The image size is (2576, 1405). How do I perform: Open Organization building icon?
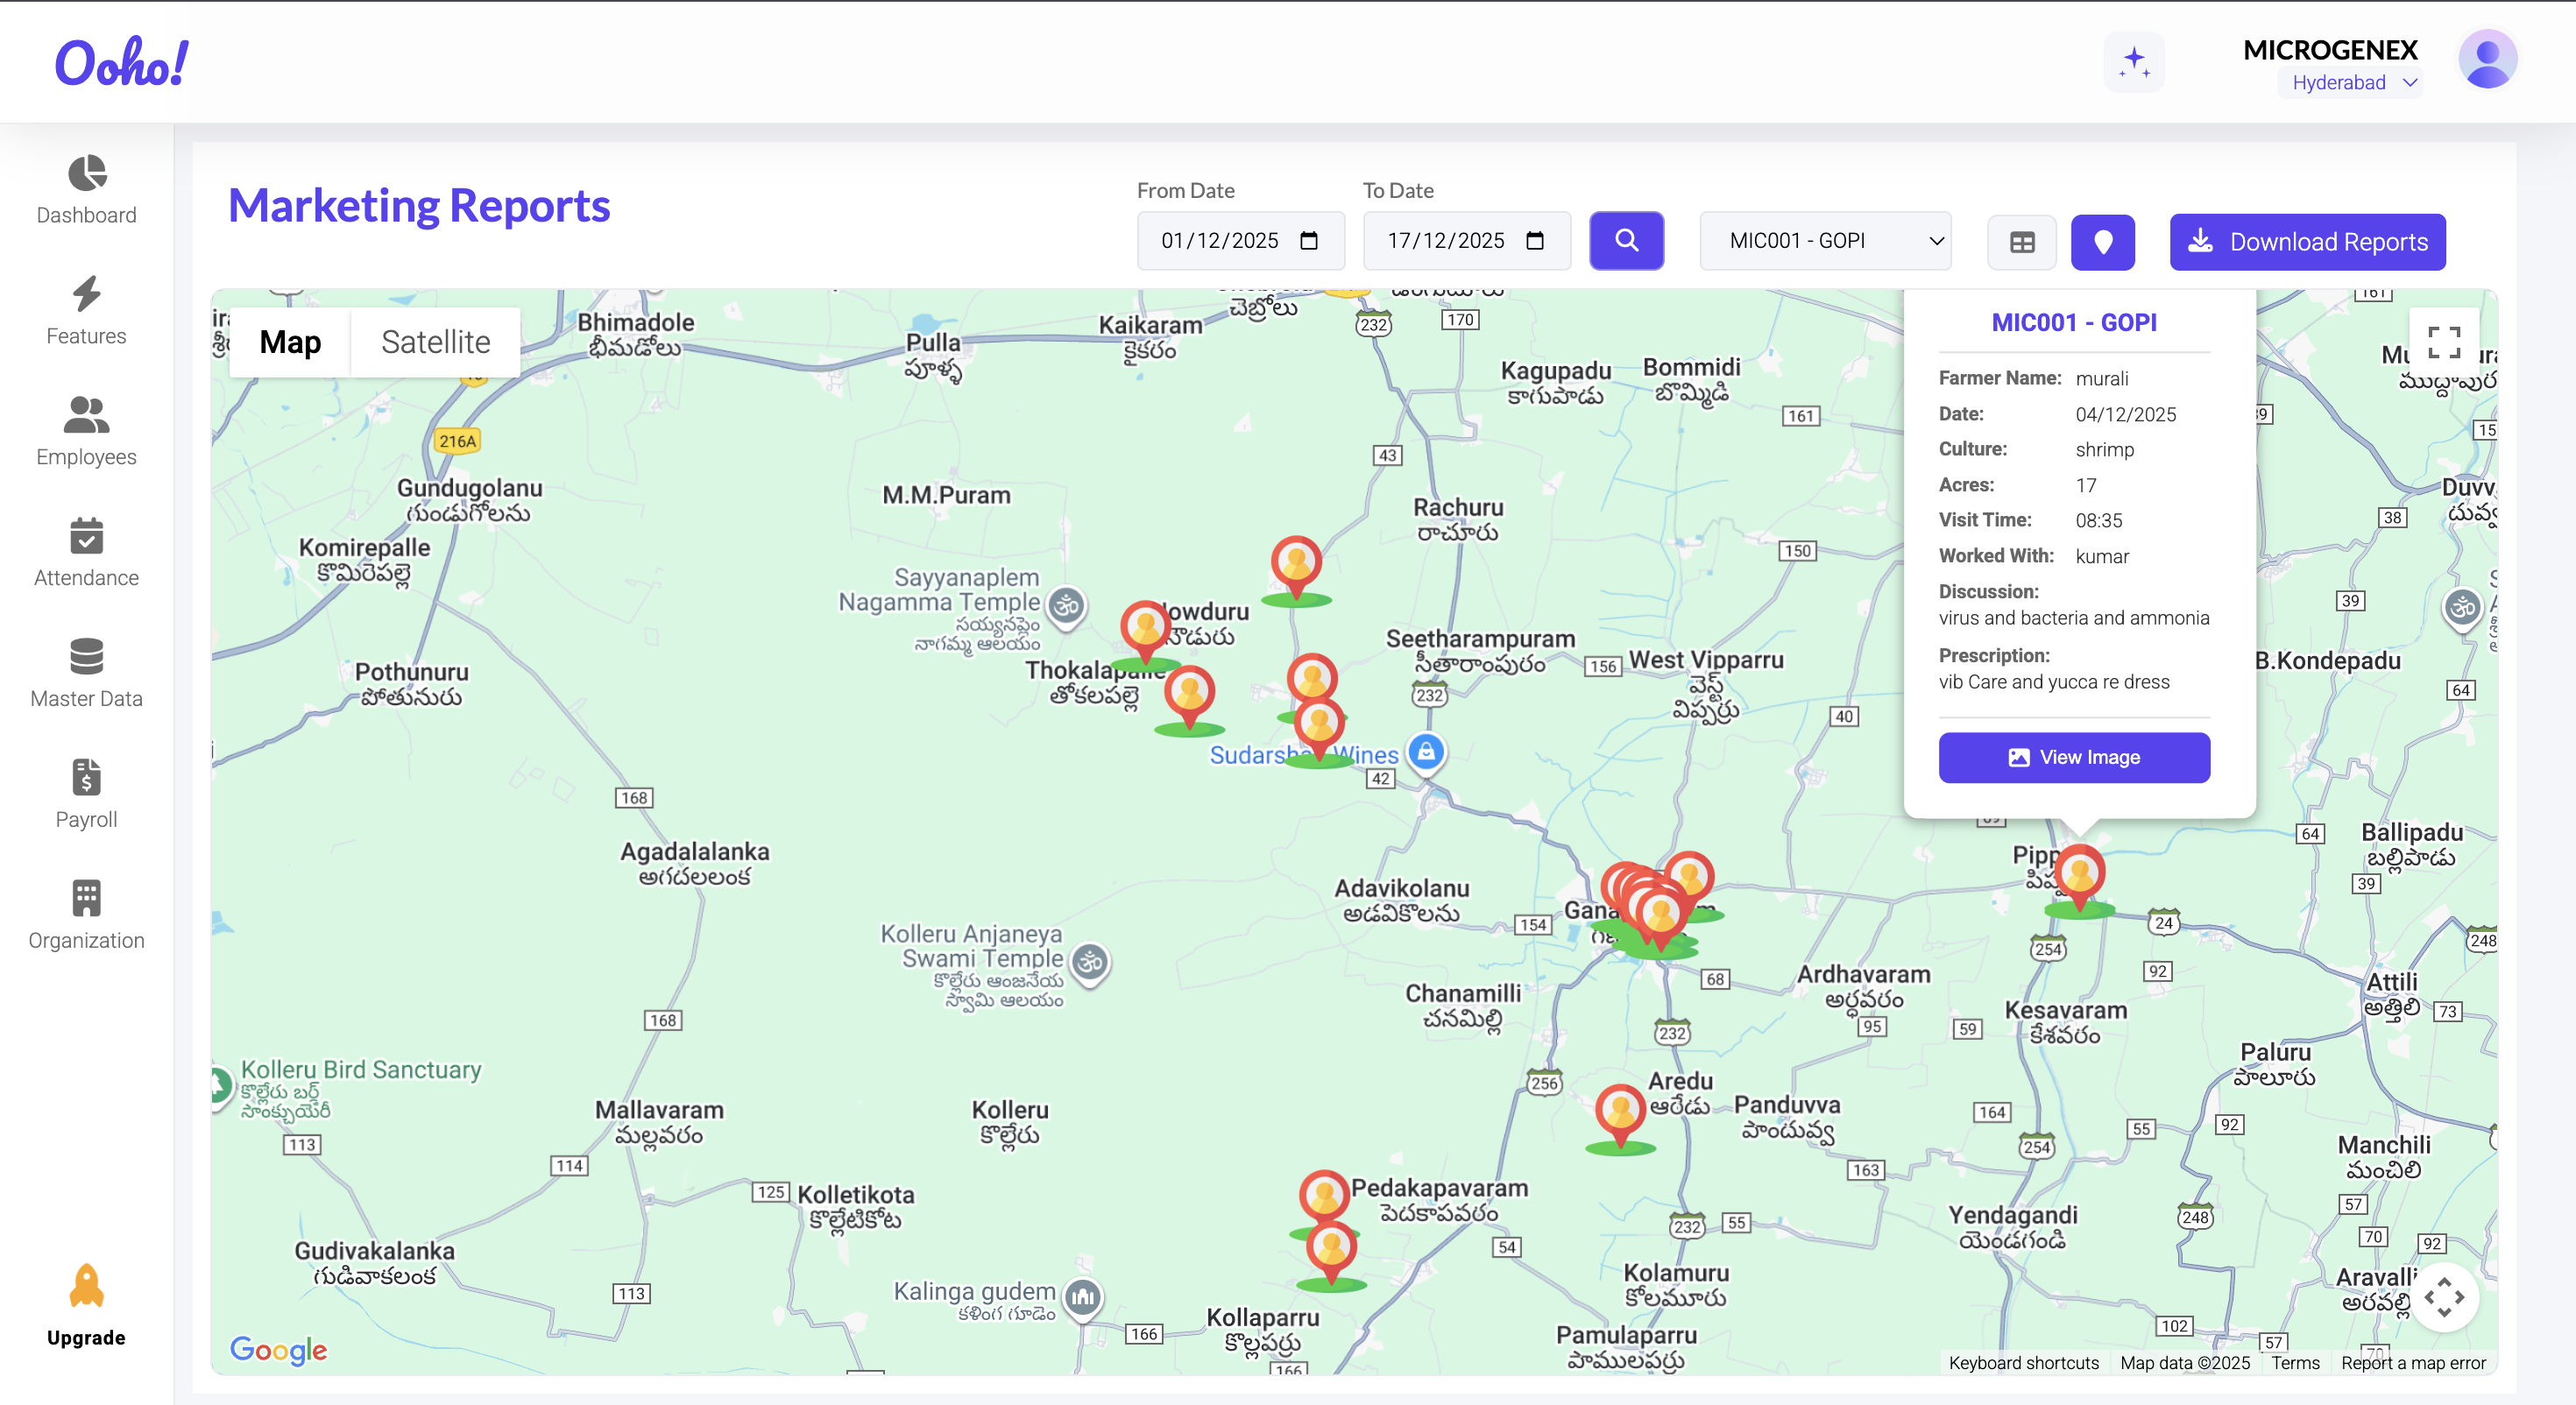coord(87,898)
